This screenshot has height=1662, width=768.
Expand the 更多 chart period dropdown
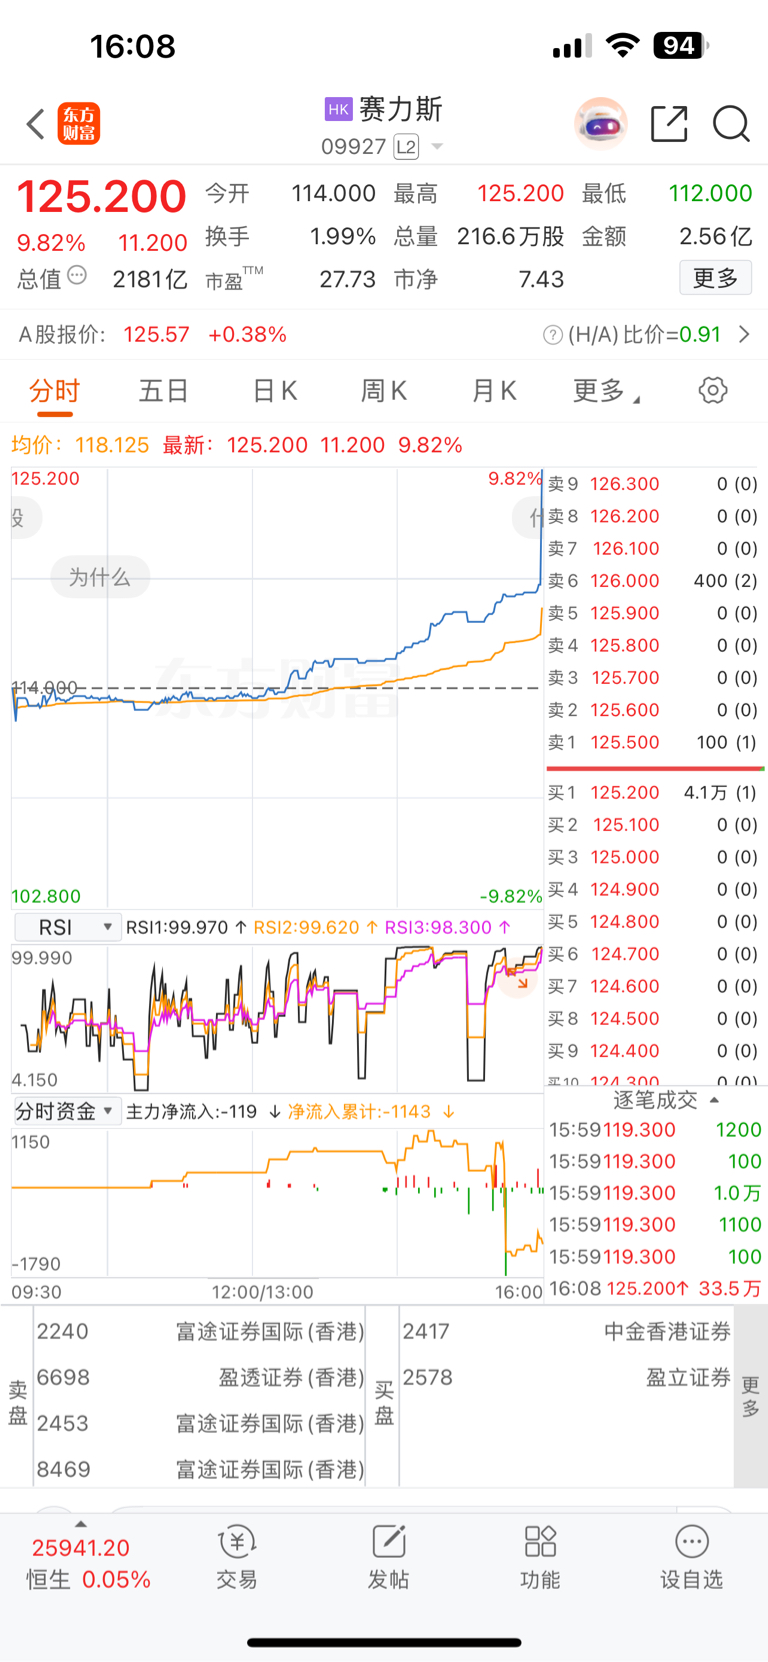tap(607, 391)
